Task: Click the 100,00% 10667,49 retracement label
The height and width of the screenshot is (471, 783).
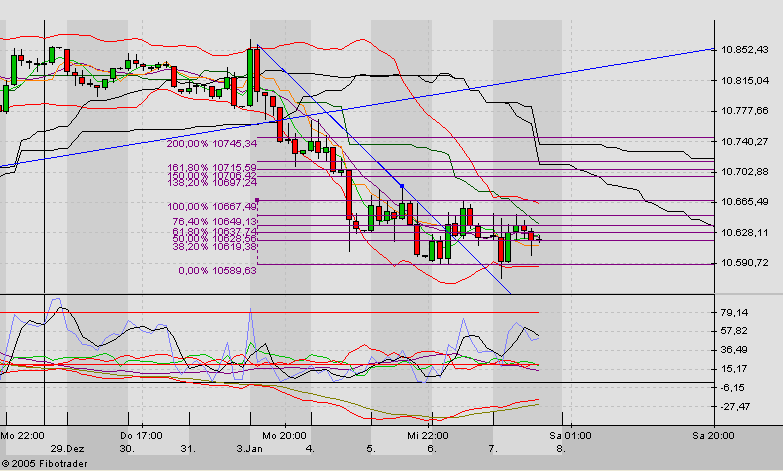Action: (x=211, y=206)
